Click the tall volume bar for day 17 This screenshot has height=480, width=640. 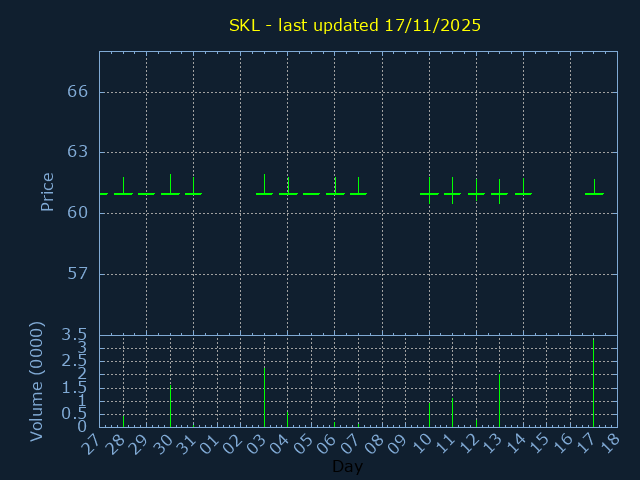tap(593, 382)
